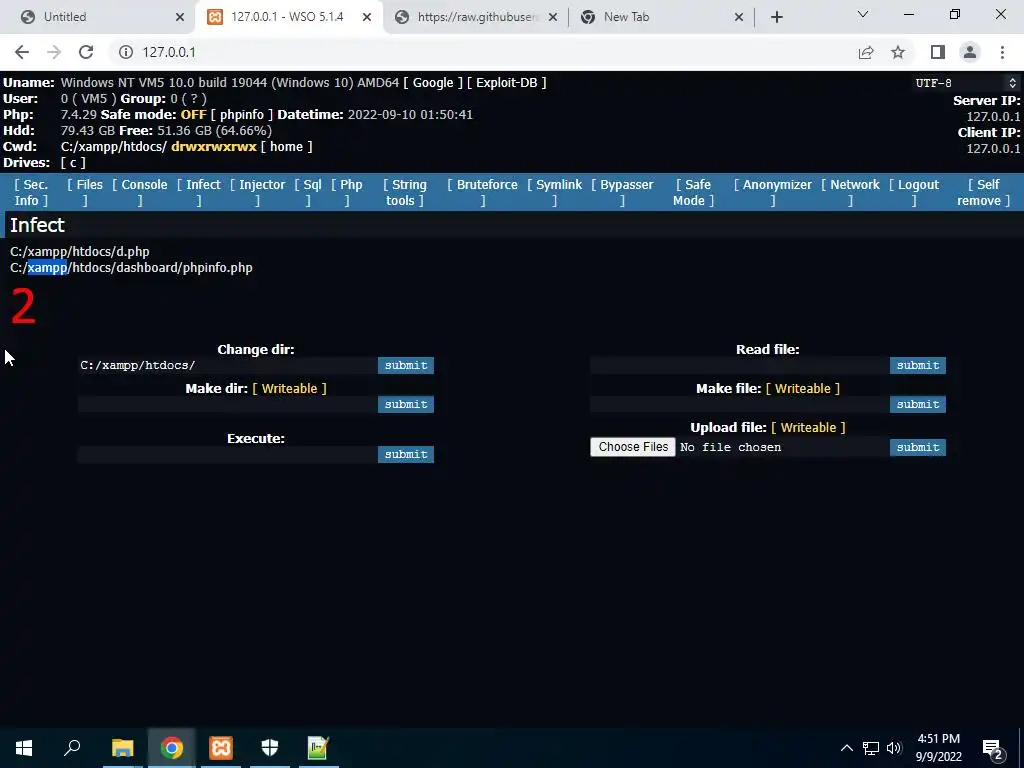Open the tab search chevron
The height and width of the screenshot is (768, 1024).
(x=863, y=14)
